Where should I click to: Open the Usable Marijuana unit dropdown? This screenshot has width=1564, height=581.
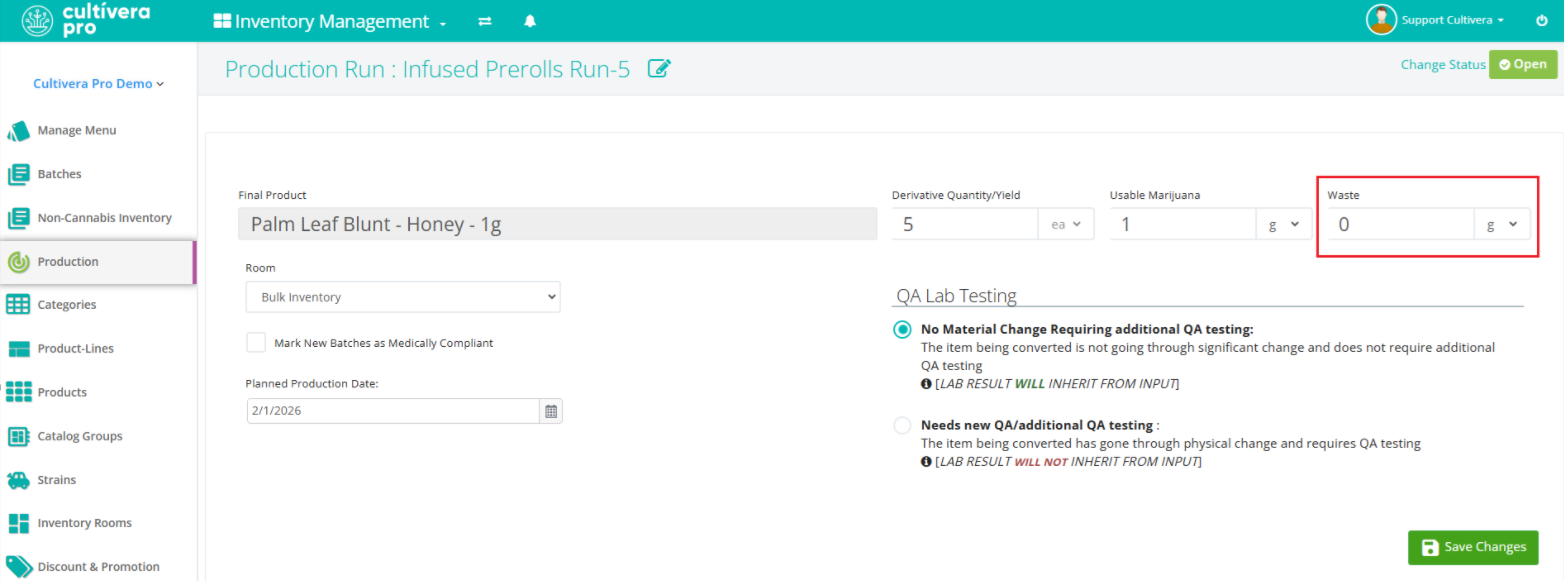[1284, 224]
